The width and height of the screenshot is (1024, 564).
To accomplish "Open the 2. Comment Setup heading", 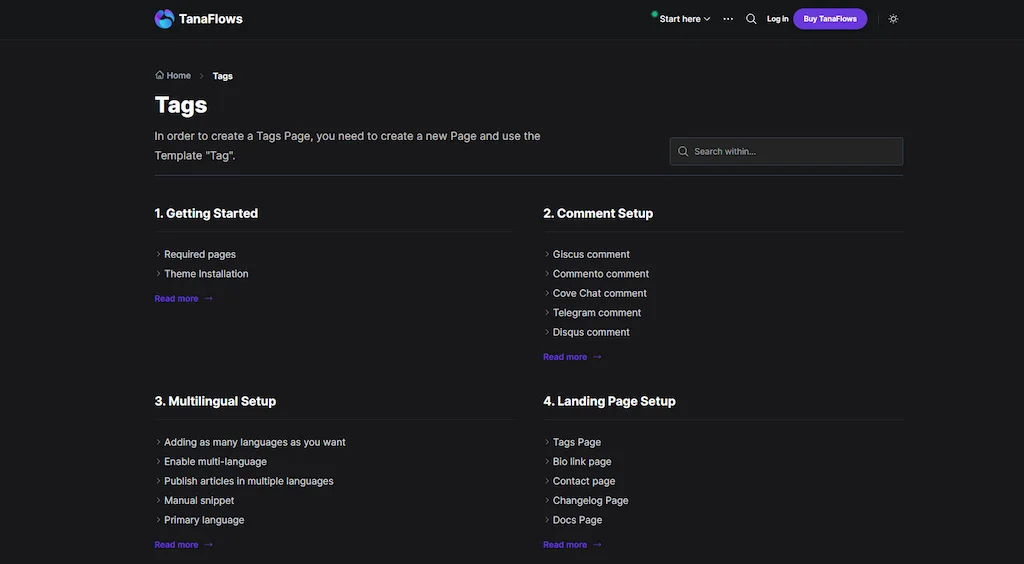I will point(598,213).
